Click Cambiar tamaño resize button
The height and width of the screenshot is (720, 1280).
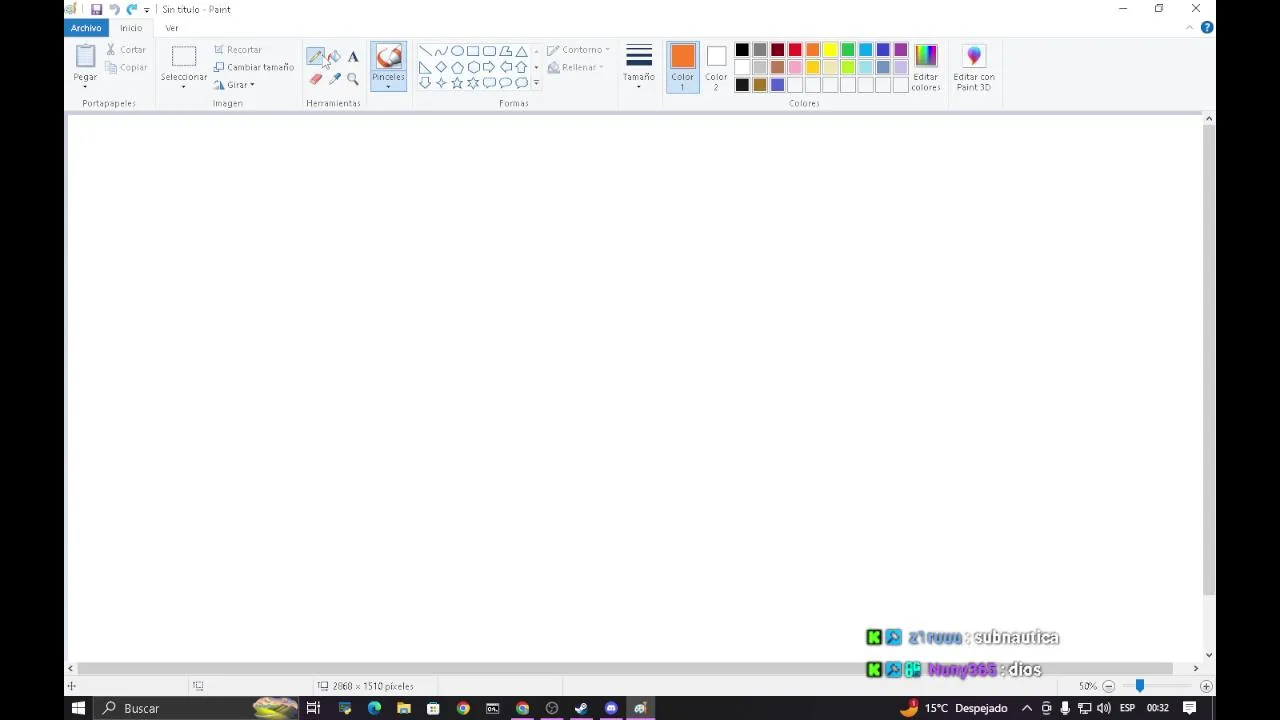pyautogui.click(x=254, y=67)
